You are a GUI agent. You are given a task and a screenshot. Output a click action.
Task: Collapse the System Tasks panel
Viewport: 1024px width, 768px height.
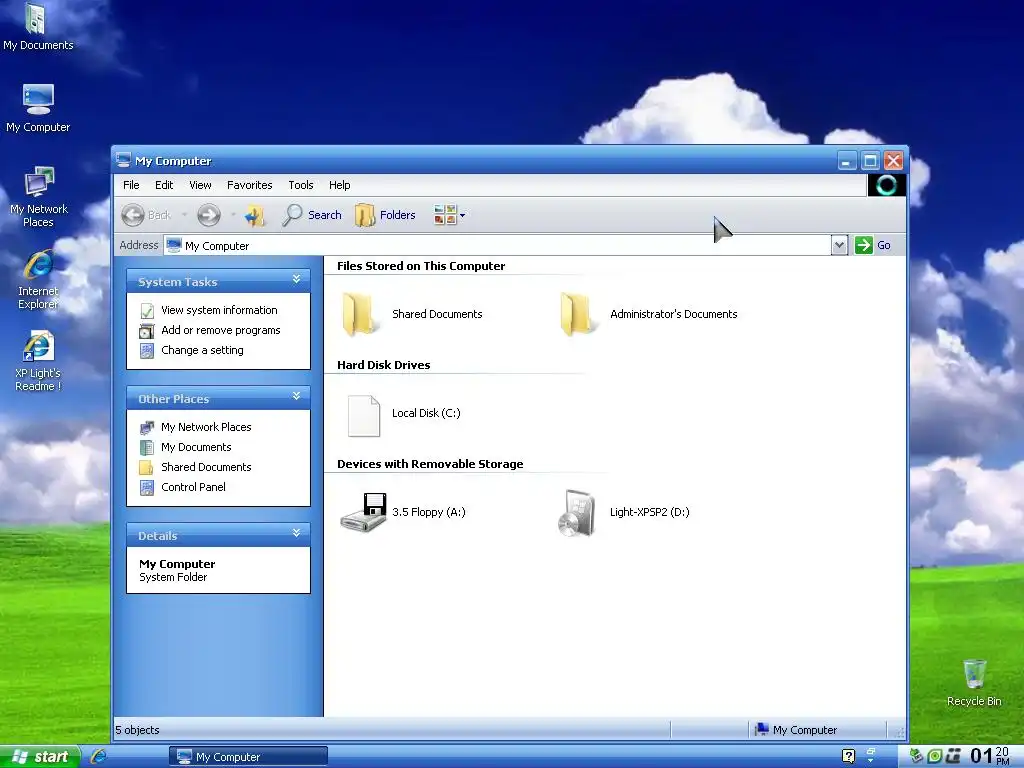tap(296, 280)
